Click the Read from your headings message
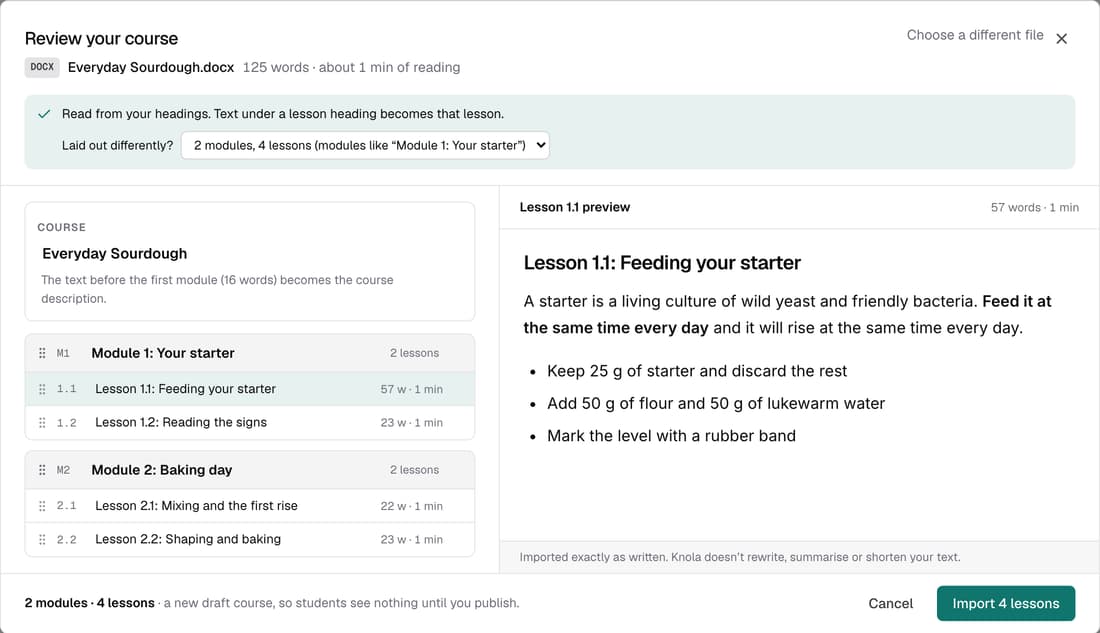The image size is (1100, 633). point(283,114)
